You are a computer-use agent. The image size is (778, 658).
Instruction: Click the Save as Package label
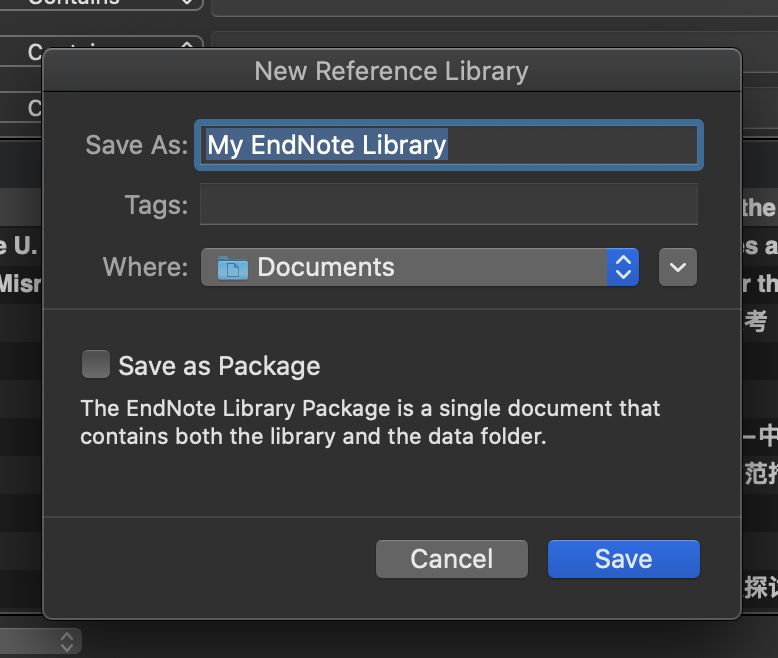click(219, 366)
